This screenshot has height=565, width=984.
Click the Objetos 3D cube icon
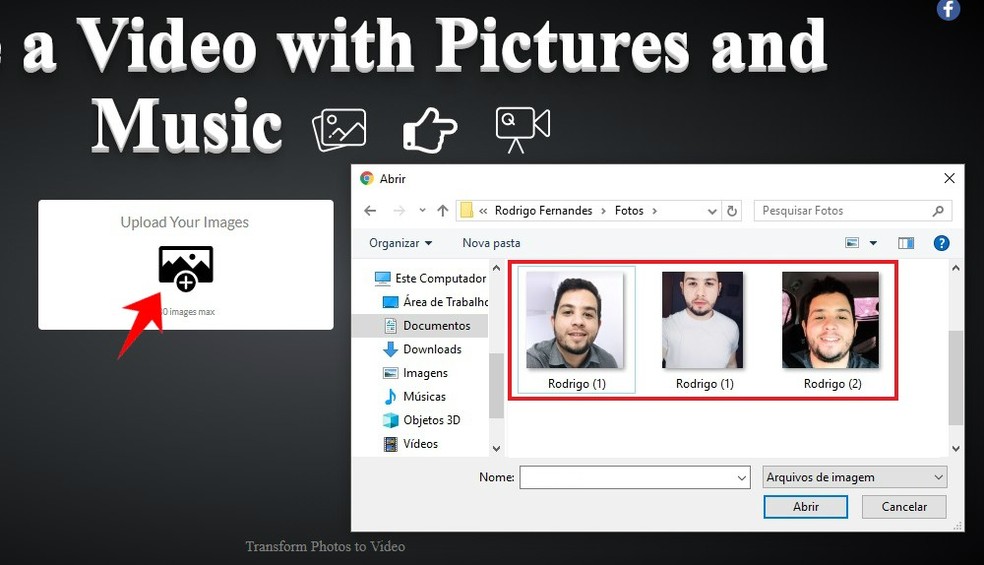click(390, 420)
